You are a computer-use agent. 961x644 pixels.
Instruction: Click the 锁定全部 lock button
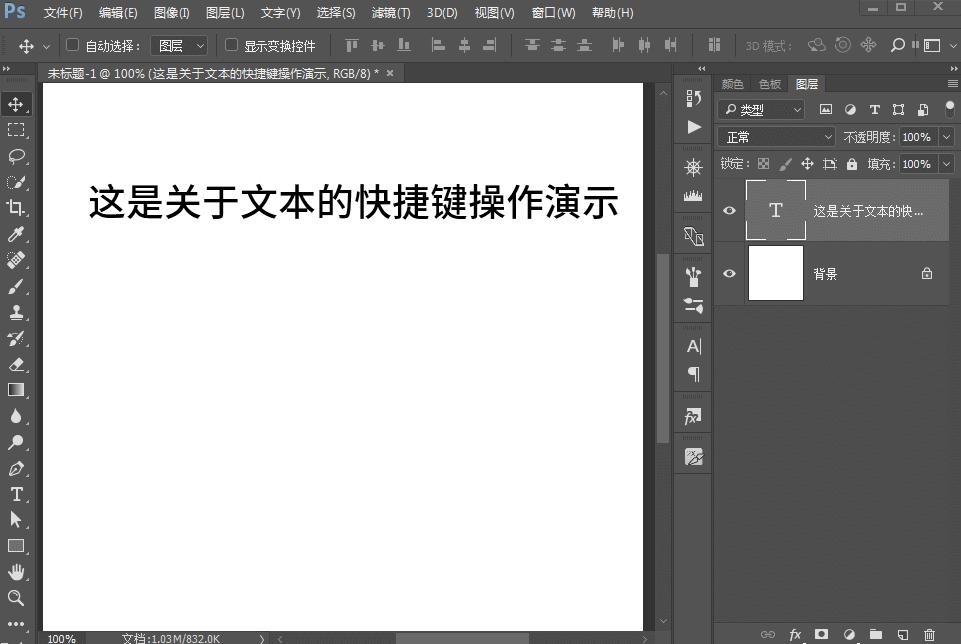point(851,163)
